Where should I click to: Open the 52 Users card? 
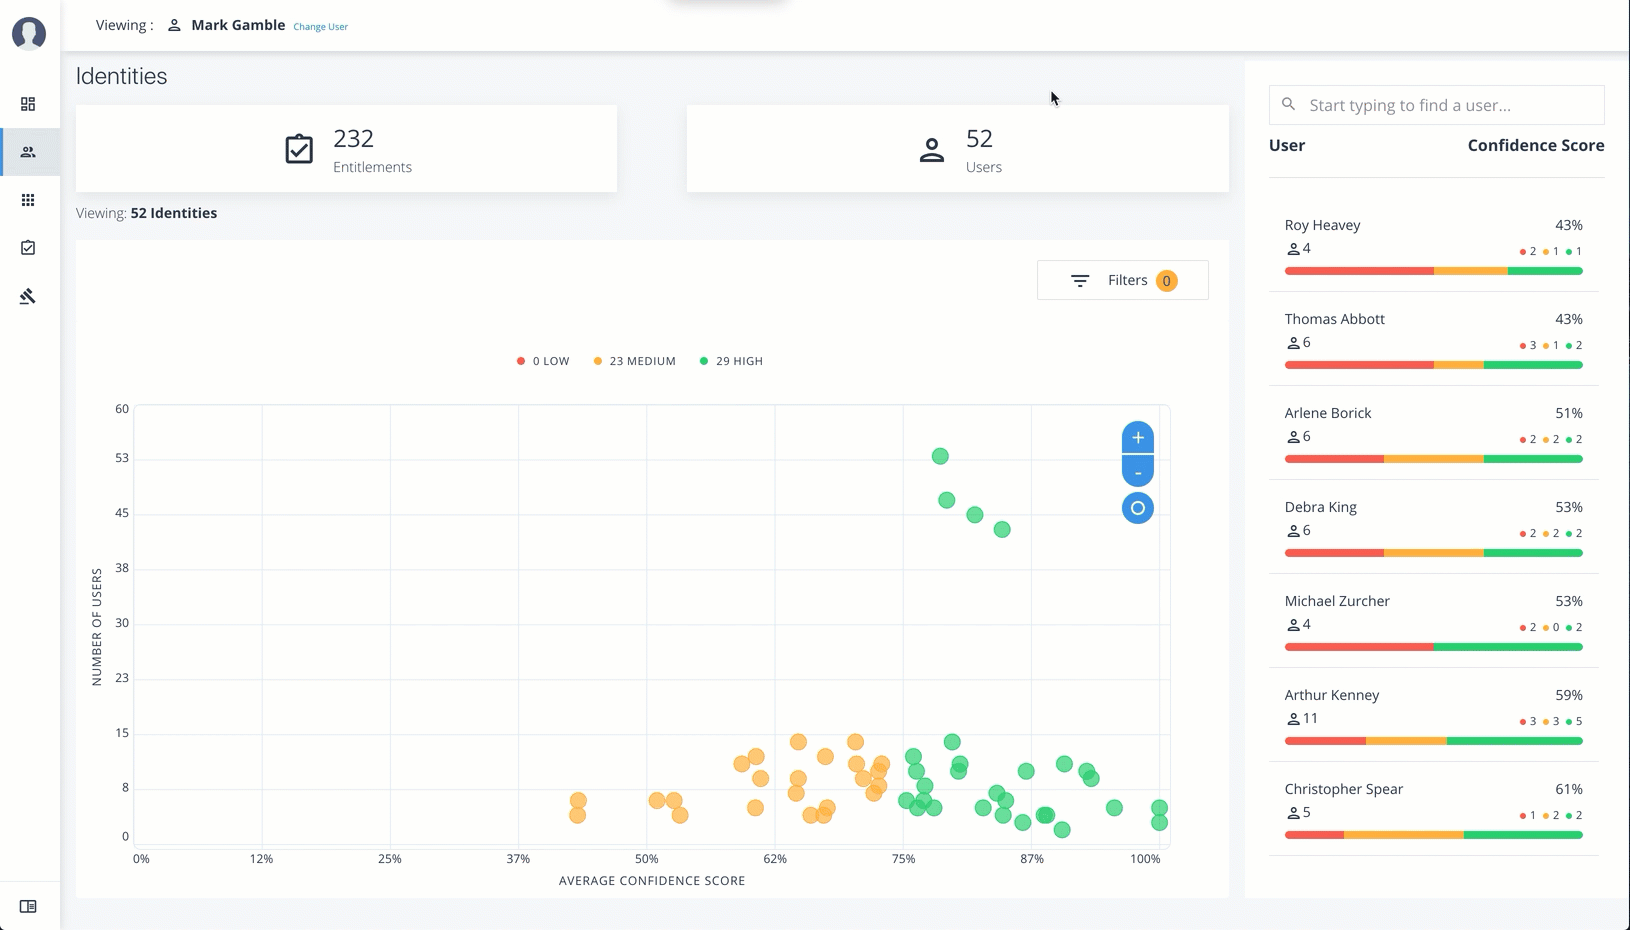coord(957,149)
